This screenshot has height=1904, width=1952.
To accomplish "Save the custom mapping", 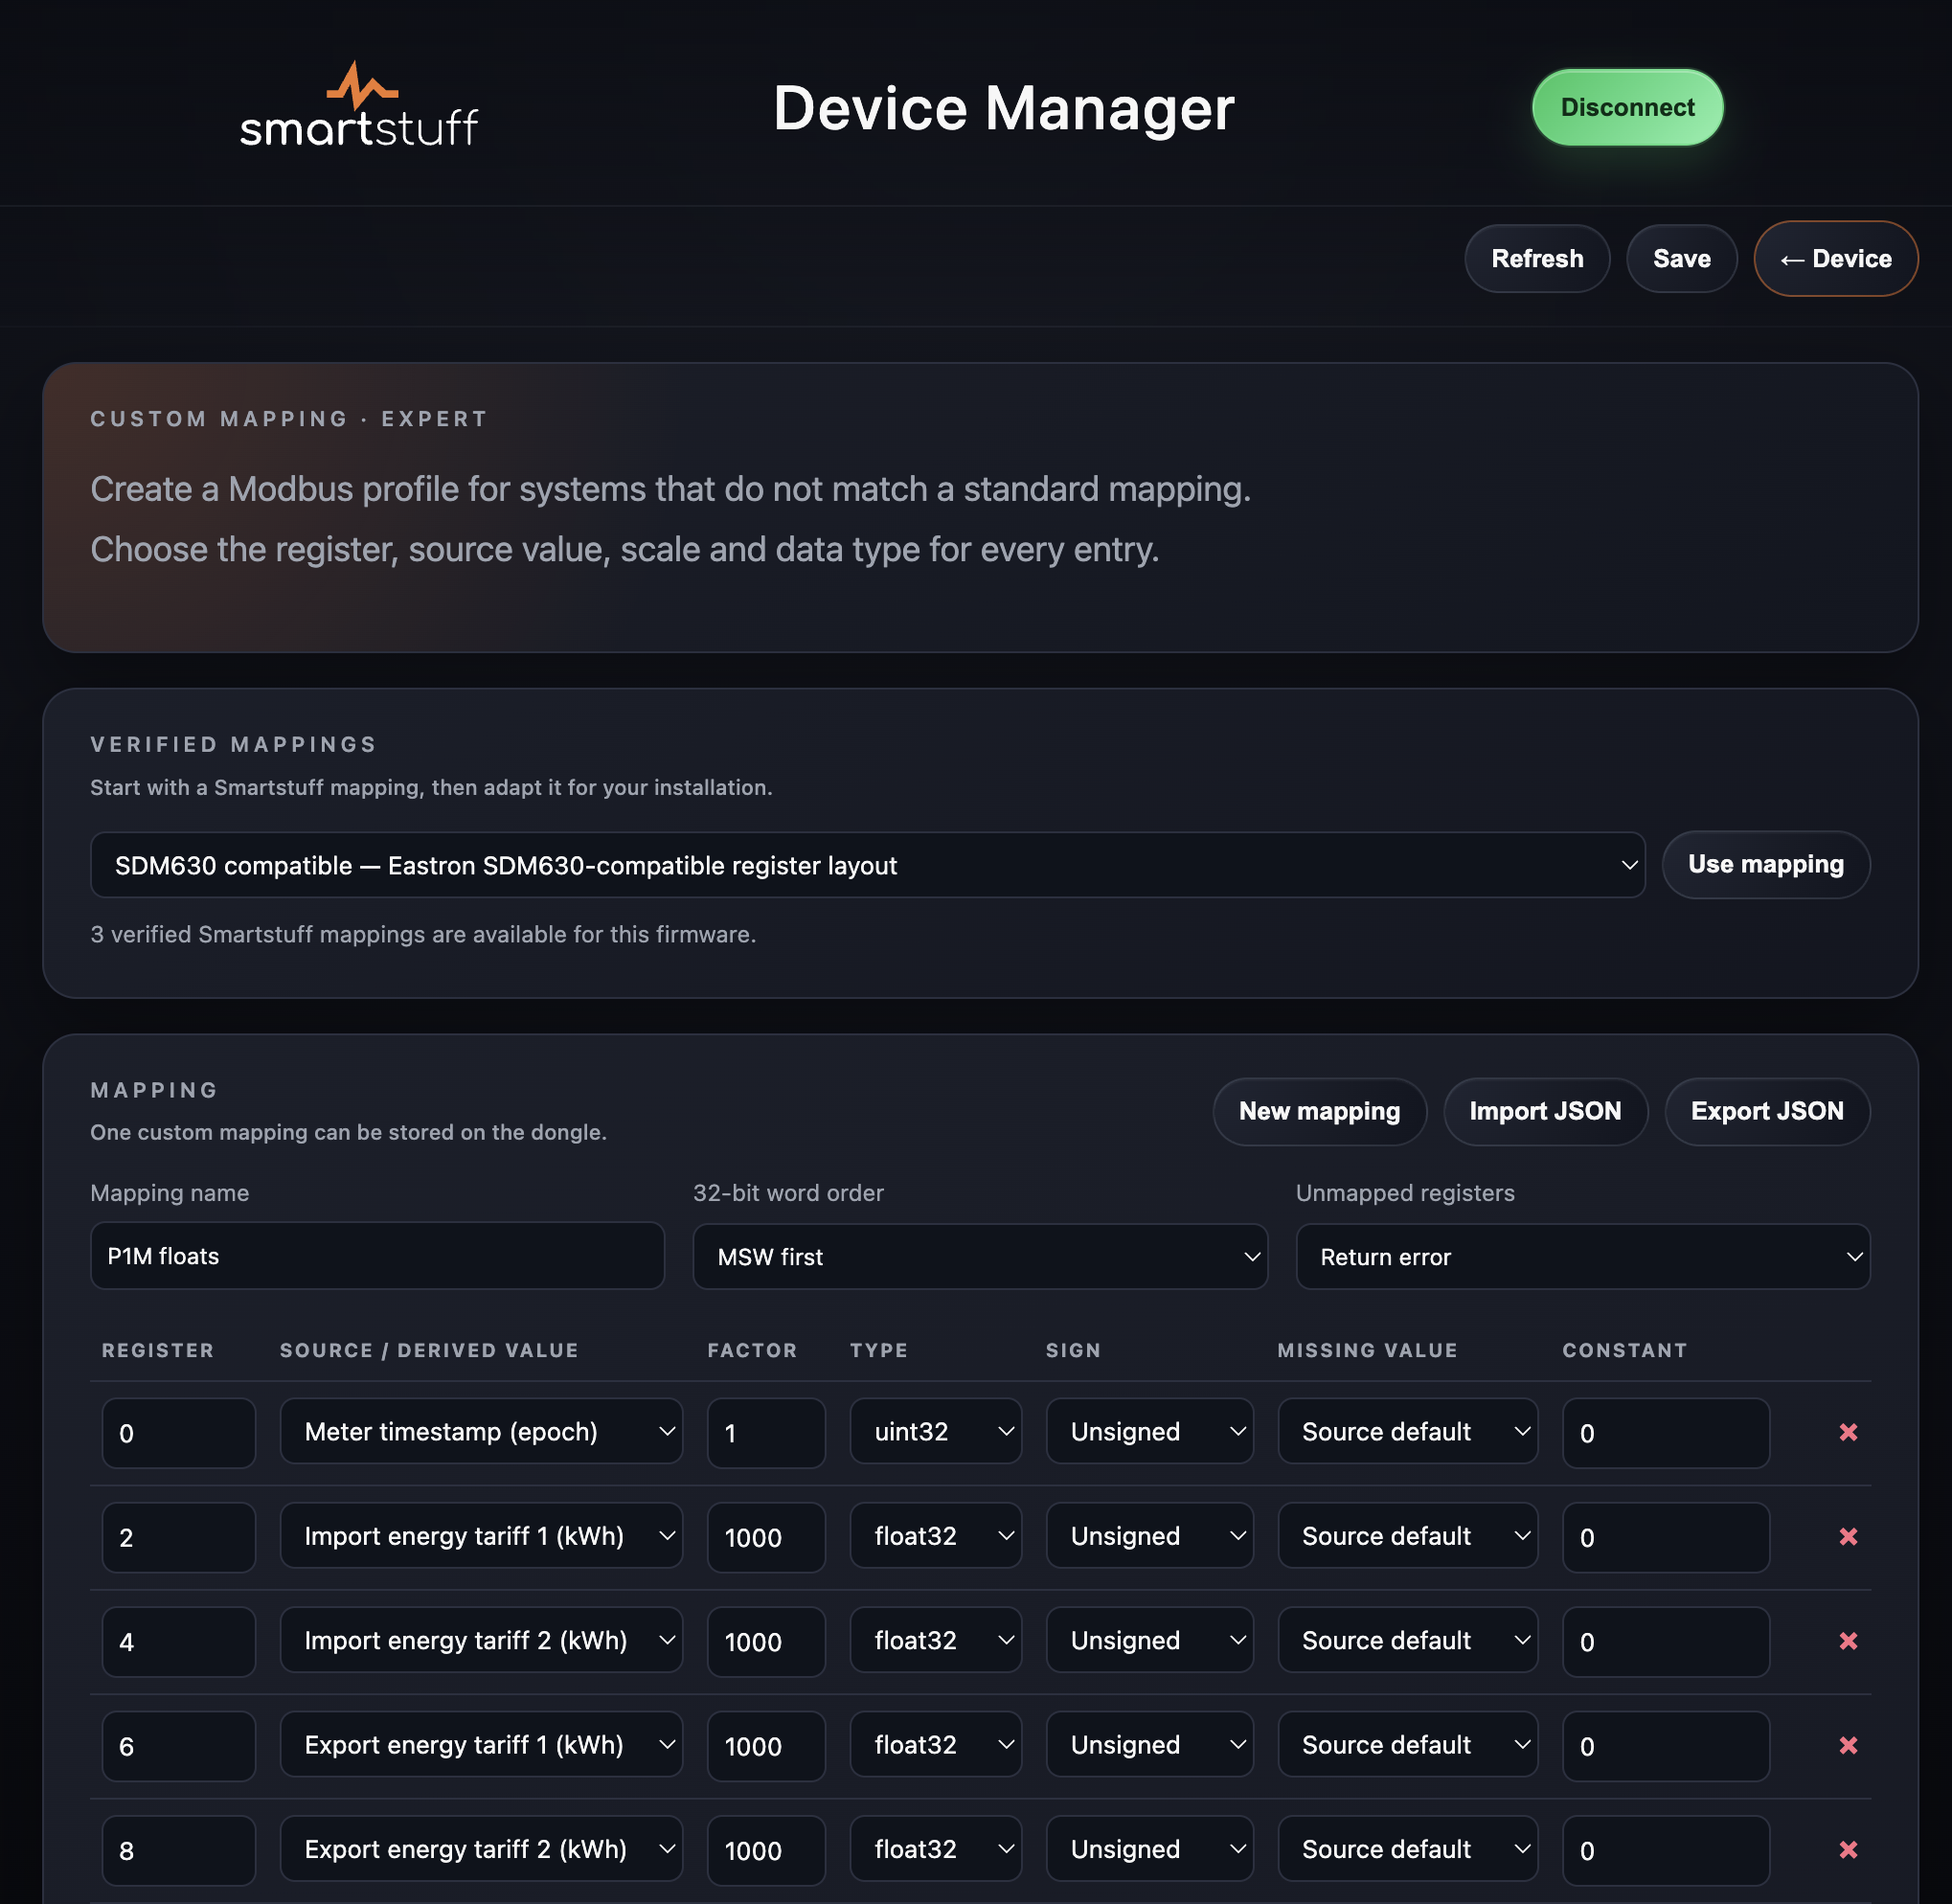I will click(1681, 259).
